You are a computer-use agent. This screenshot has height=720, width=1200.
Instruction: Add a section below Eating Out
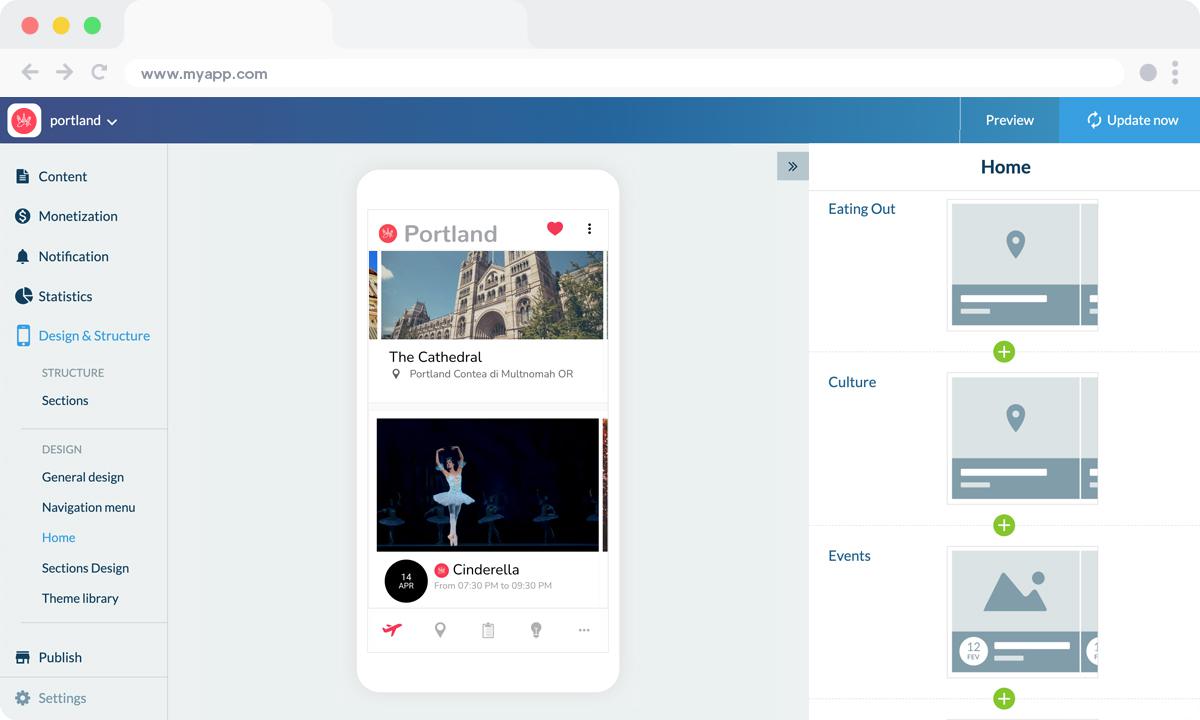[x=1004, y=352]
